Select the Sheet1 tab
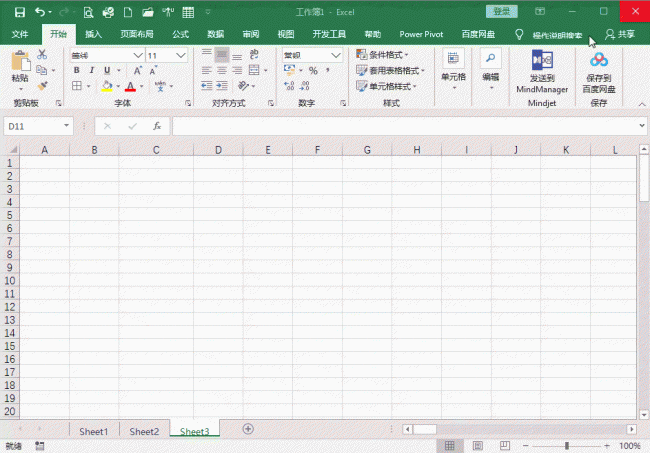650x453 pixels. coord(94,431)
